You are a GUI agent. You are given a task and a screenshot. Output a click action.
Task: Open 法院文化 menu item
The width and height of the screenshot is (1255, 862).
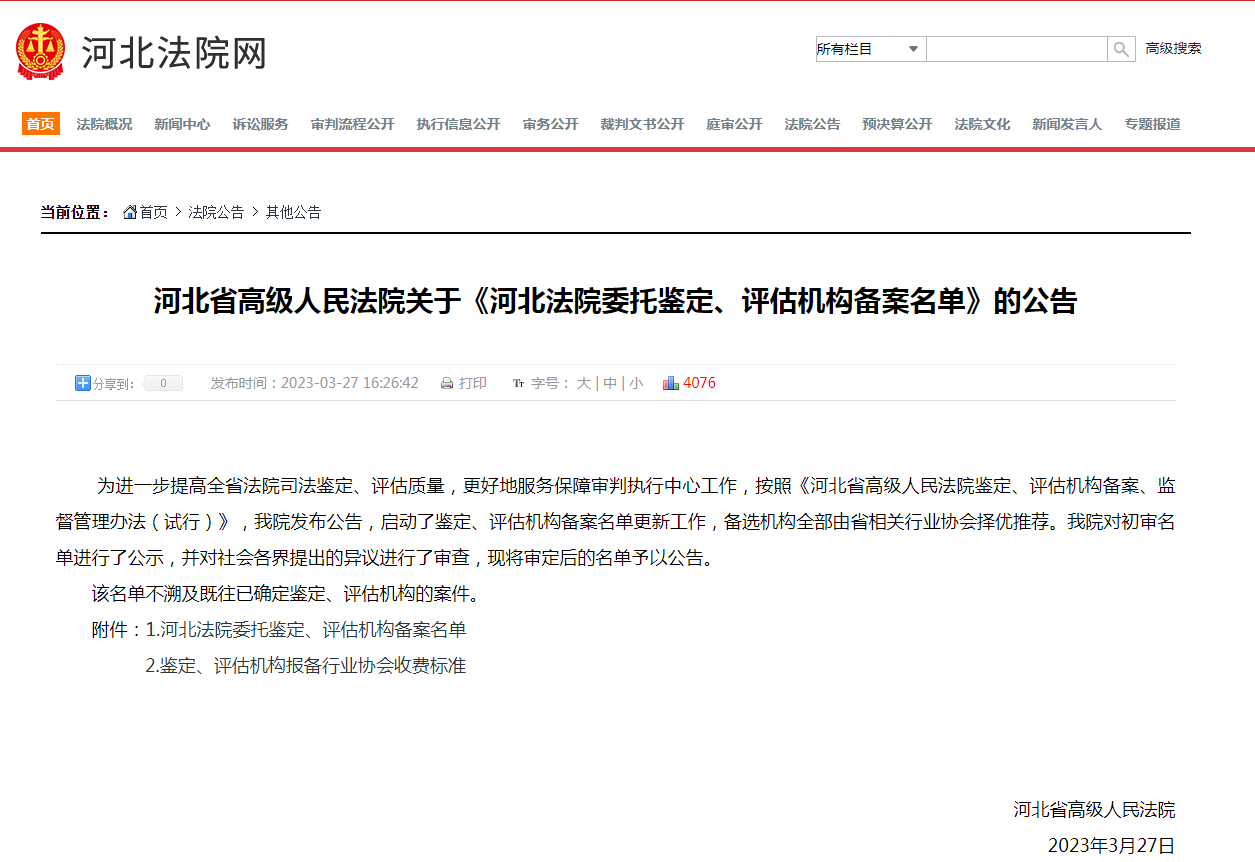tap(983, 124)
